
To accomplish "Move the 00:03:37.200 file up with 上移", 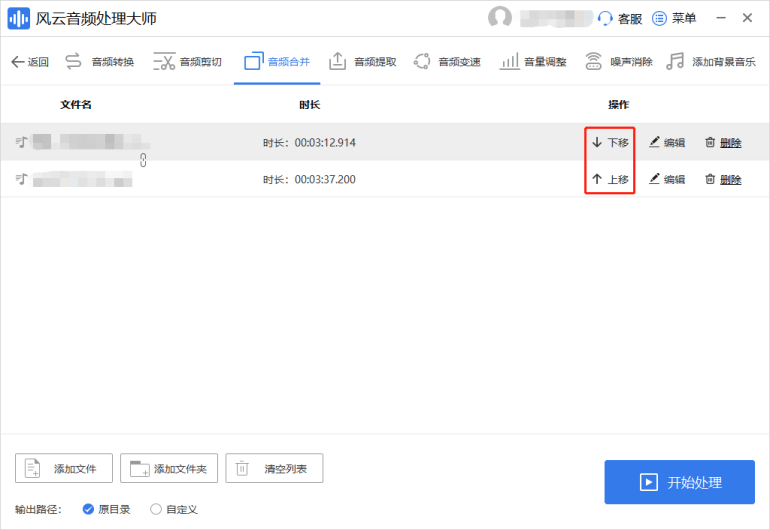I will (610, 179).
